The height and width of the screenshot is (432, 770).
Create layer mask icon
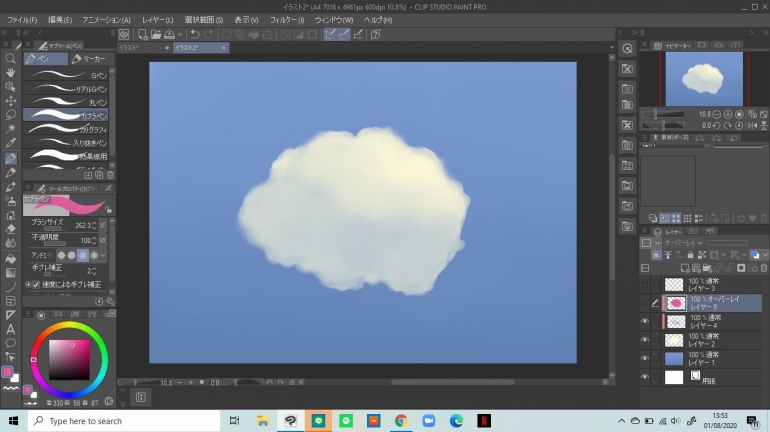tap(741, 268)
